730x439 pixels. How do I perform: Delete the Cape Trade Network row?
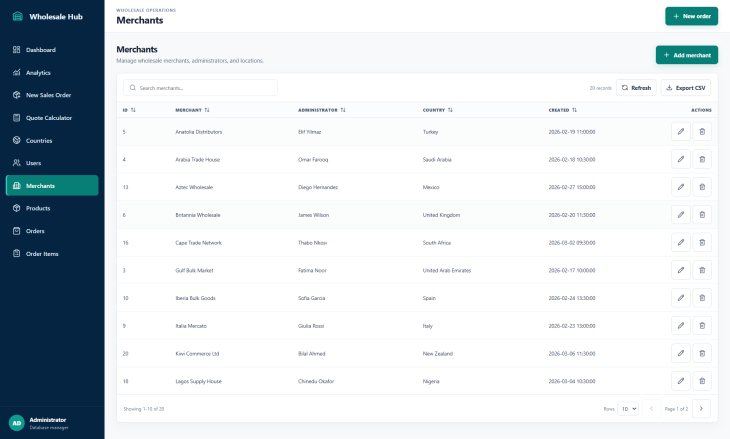(702, 243)
